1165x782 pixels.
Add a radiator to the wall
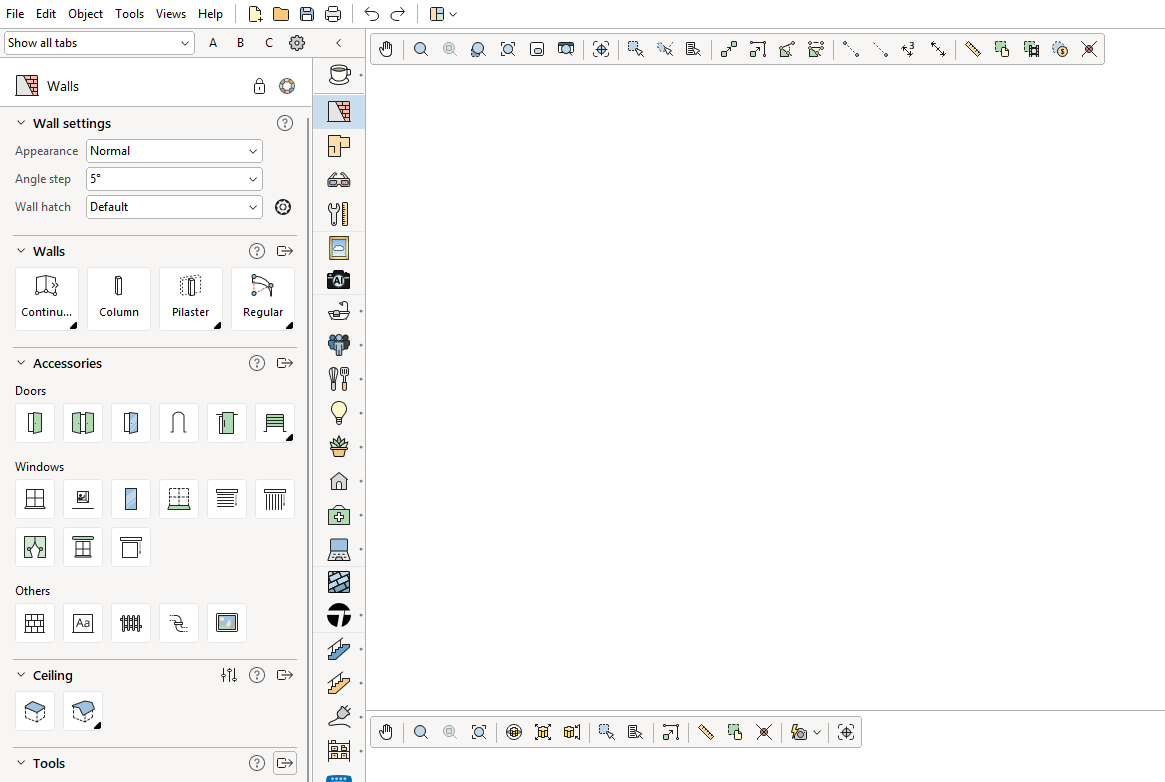pos(131,622)
